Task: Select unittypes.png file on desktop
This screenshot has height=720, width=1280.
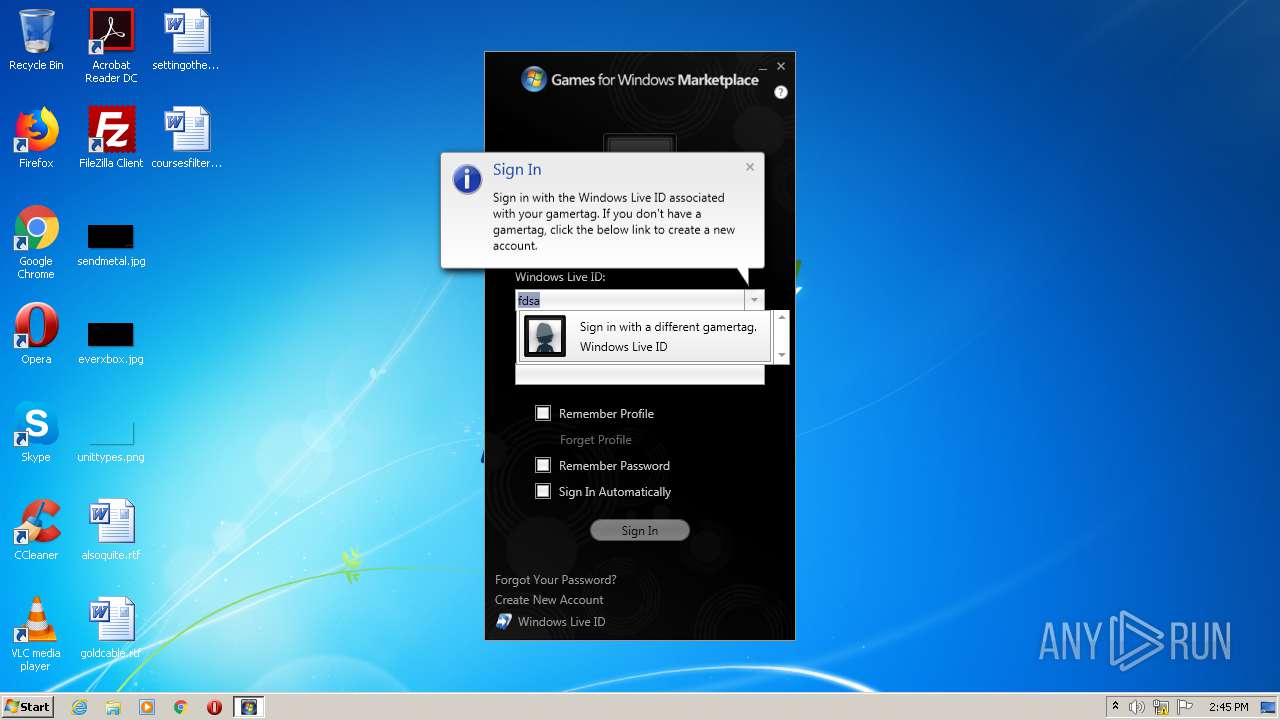Action: [x=111, y=440]
